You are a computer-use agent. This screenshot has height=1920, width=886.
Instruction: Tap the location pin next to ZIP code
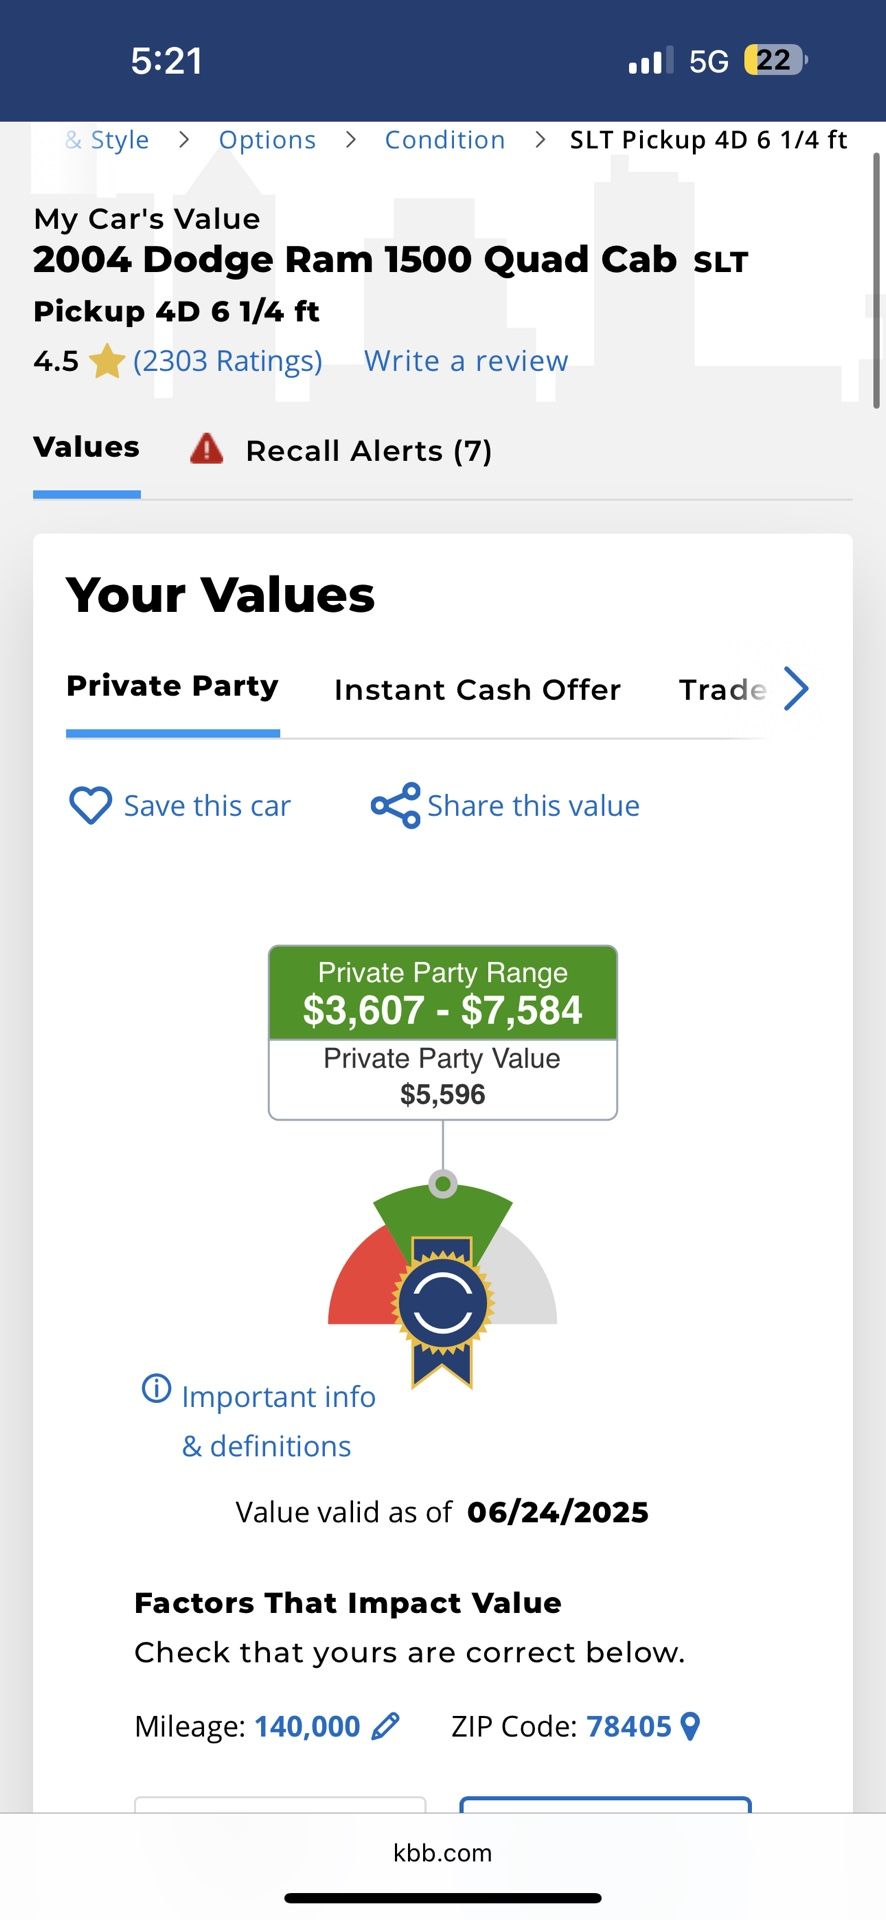[x=690, y=1726]
